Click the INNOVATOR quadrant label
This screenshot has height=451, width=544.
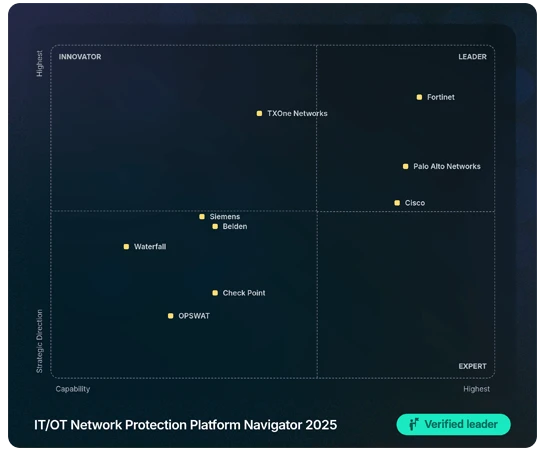[x=80, y=57]
